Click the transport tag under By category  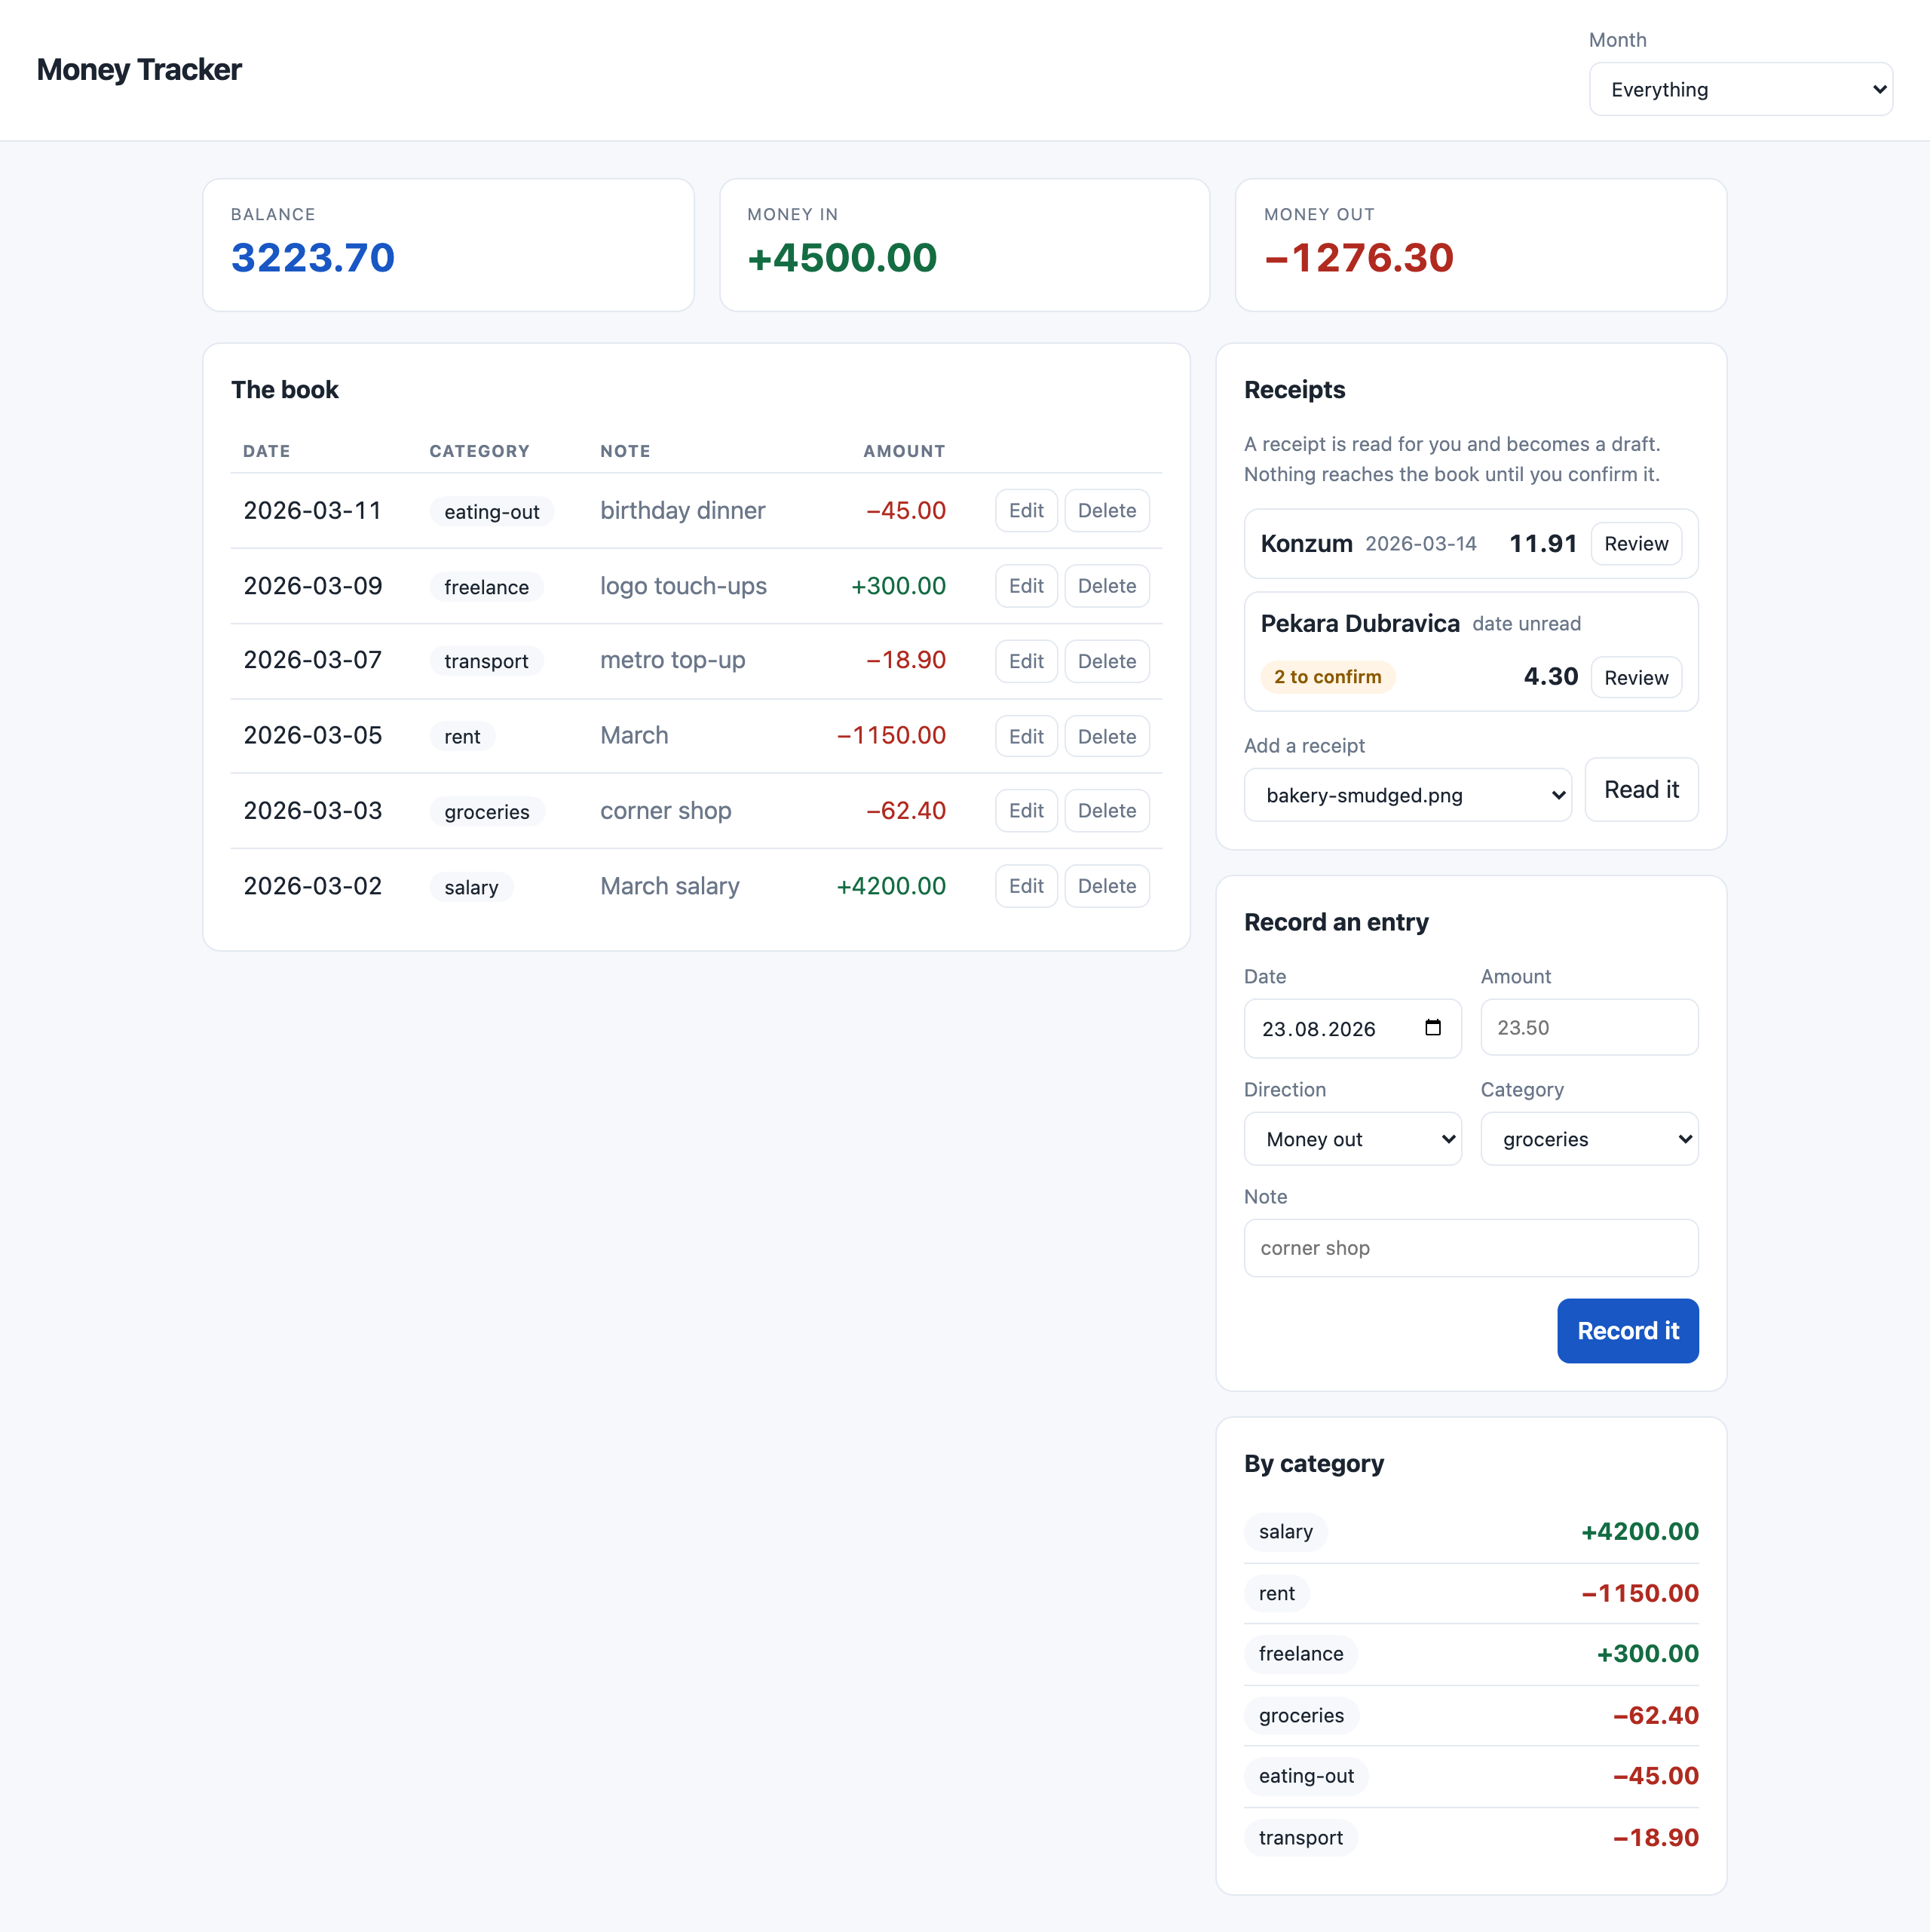[x=1300, y=1838]
